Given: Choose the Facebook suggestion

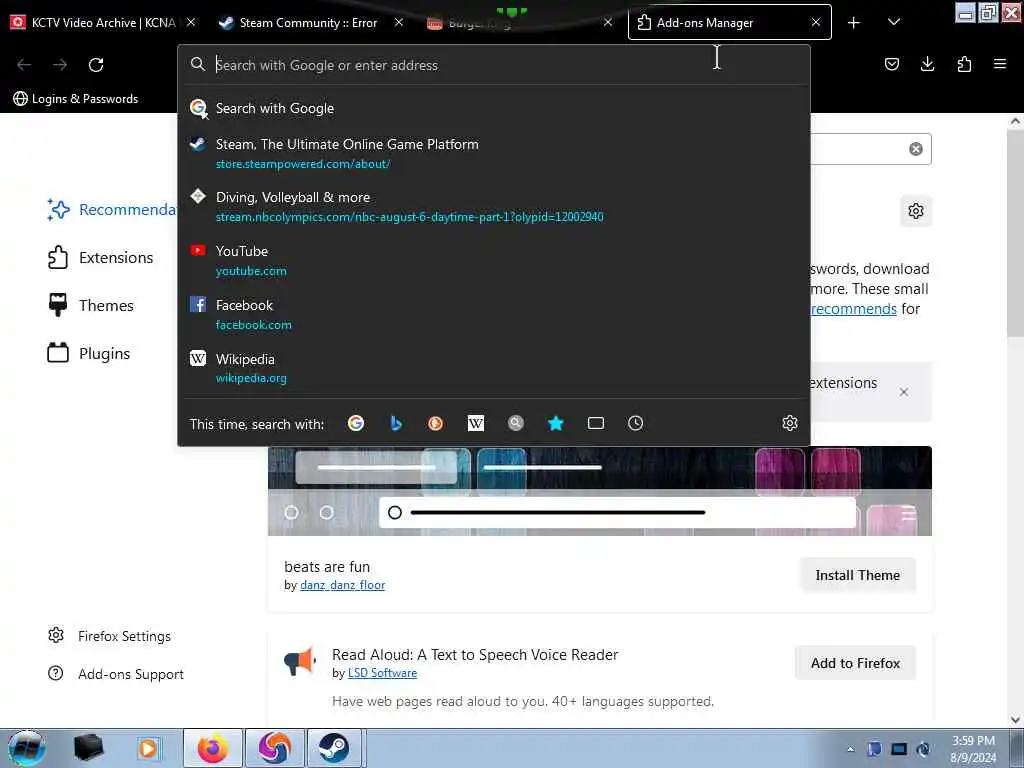Looking at the screenshot, I should [494, 314].
